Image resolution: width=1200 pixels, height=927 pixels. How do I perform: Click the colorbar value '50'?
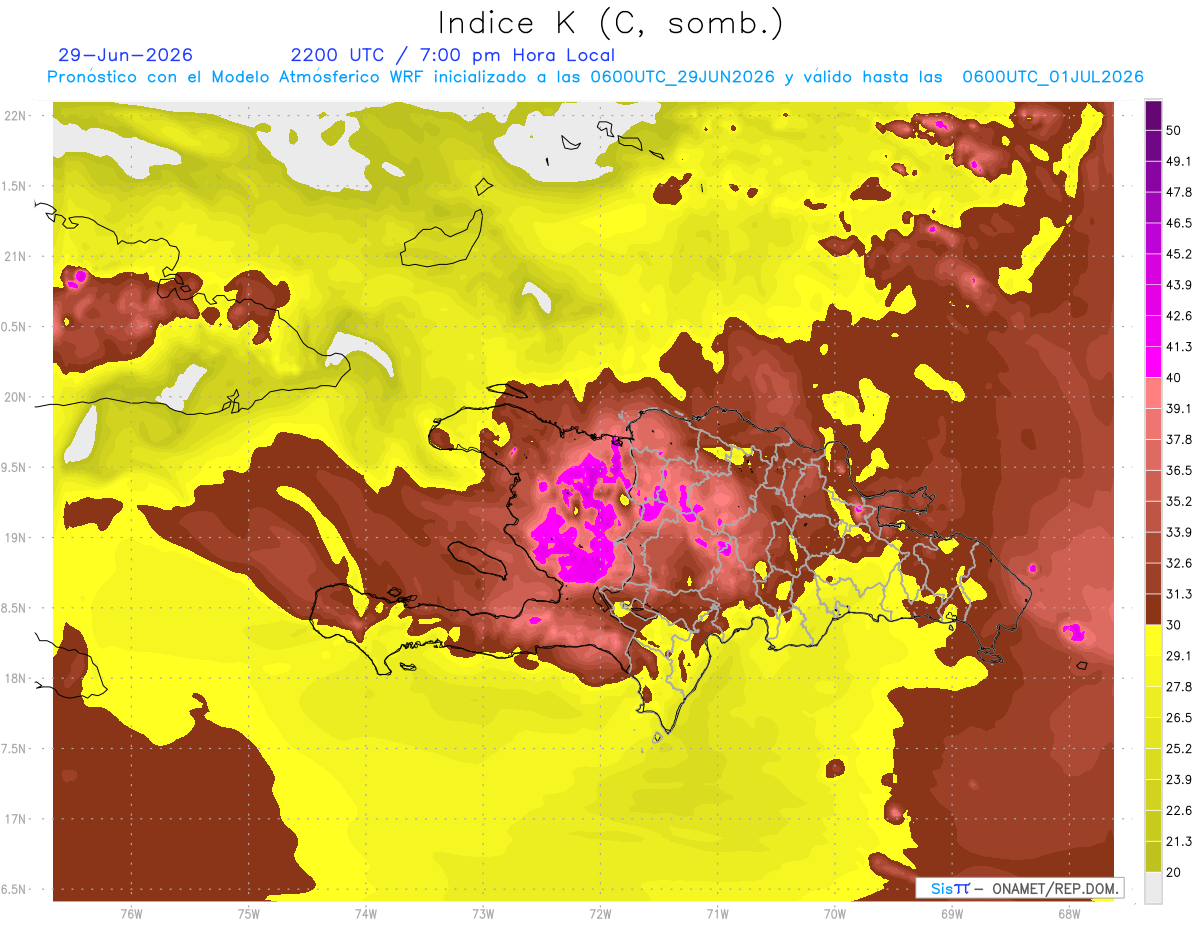(1173, 129)
